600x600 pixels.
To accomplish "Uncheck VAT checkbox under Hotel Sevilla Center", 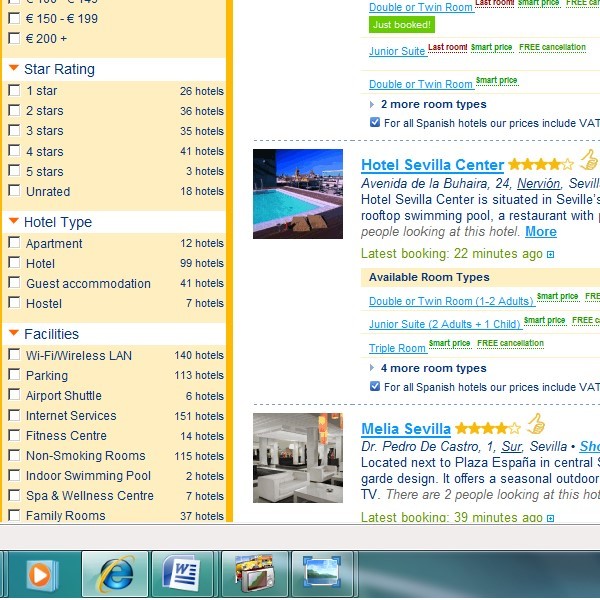I will 375,386.
